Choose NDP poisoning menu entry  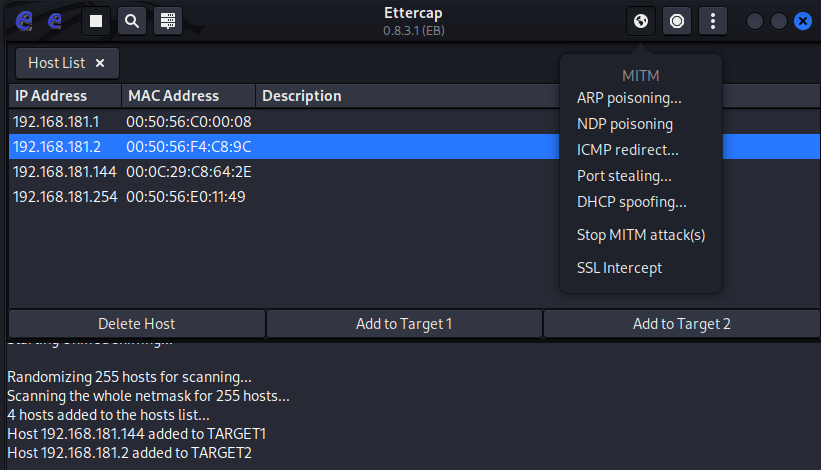click(x=625, y=124)
